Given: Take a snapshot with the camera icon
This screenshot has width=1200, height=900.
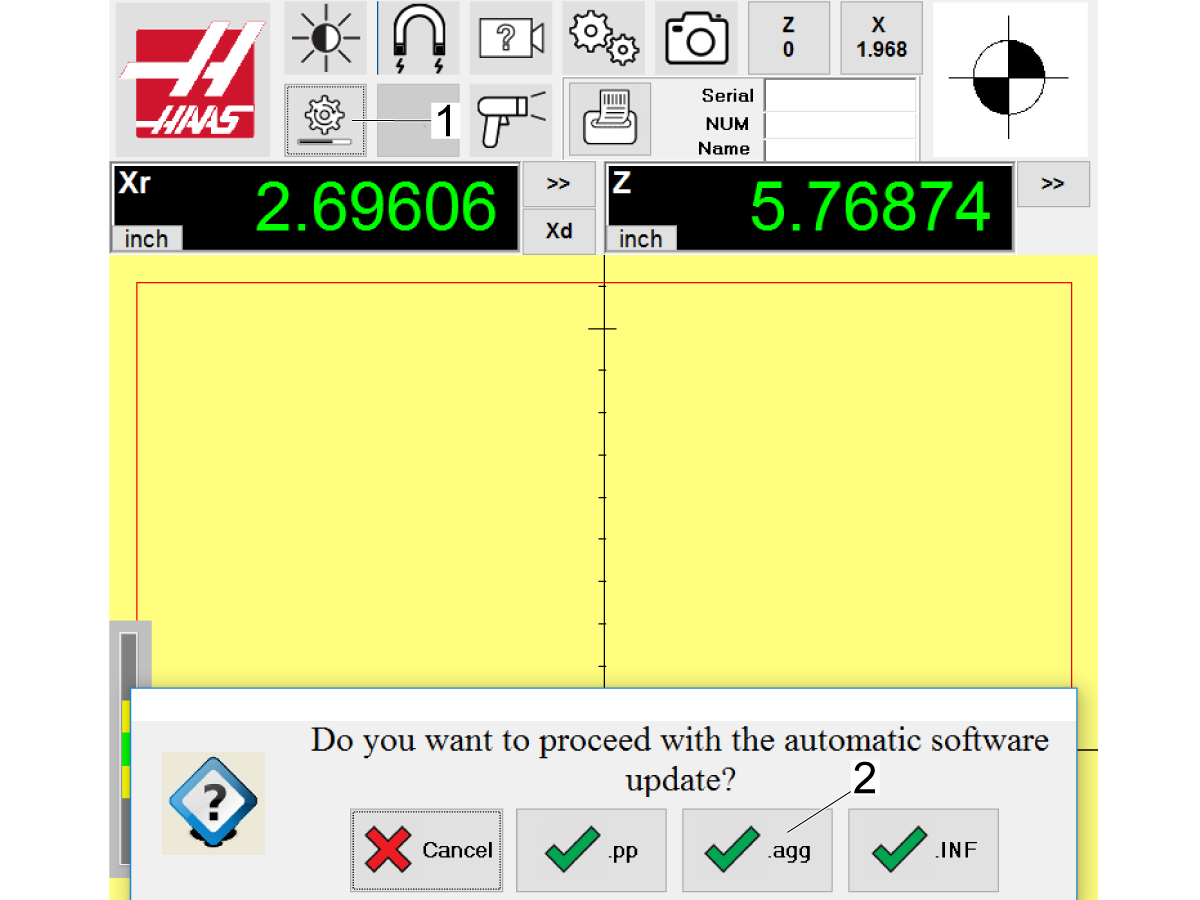Looking at the screenshot, I should [x=696, y=38].
